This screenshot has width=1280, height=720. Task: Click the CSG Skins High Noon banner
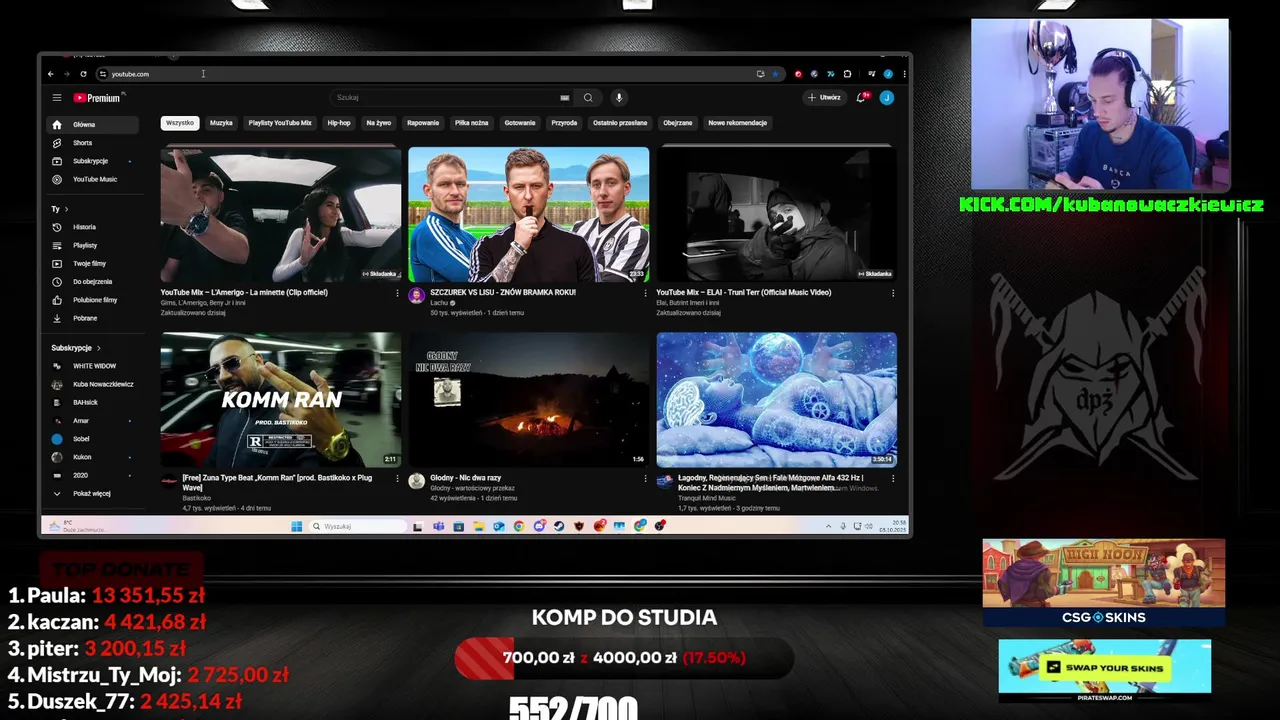coord(1103,583)
